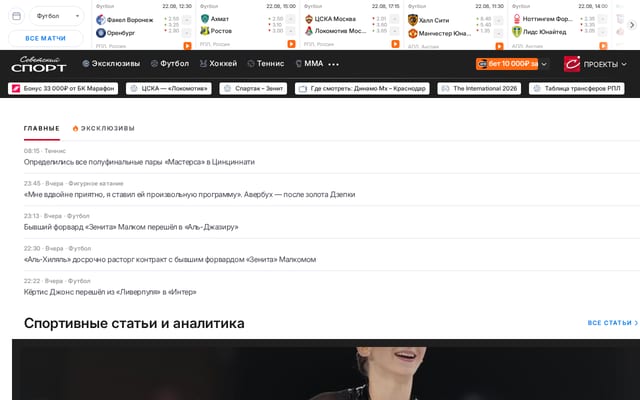Click the Ноттингем Форест team logo

coord(517,19)
